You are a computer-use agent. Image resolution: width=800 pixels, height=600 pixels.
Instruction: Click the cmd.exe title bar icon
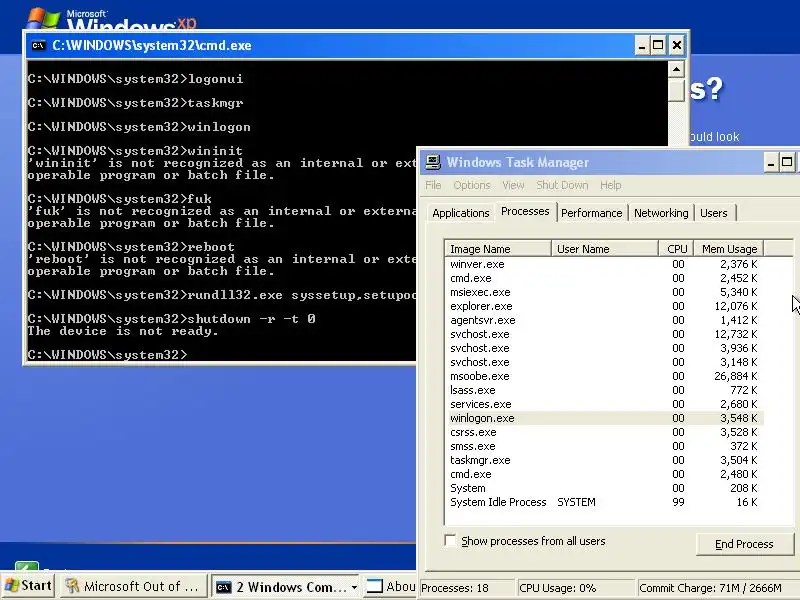click(38, 45)
